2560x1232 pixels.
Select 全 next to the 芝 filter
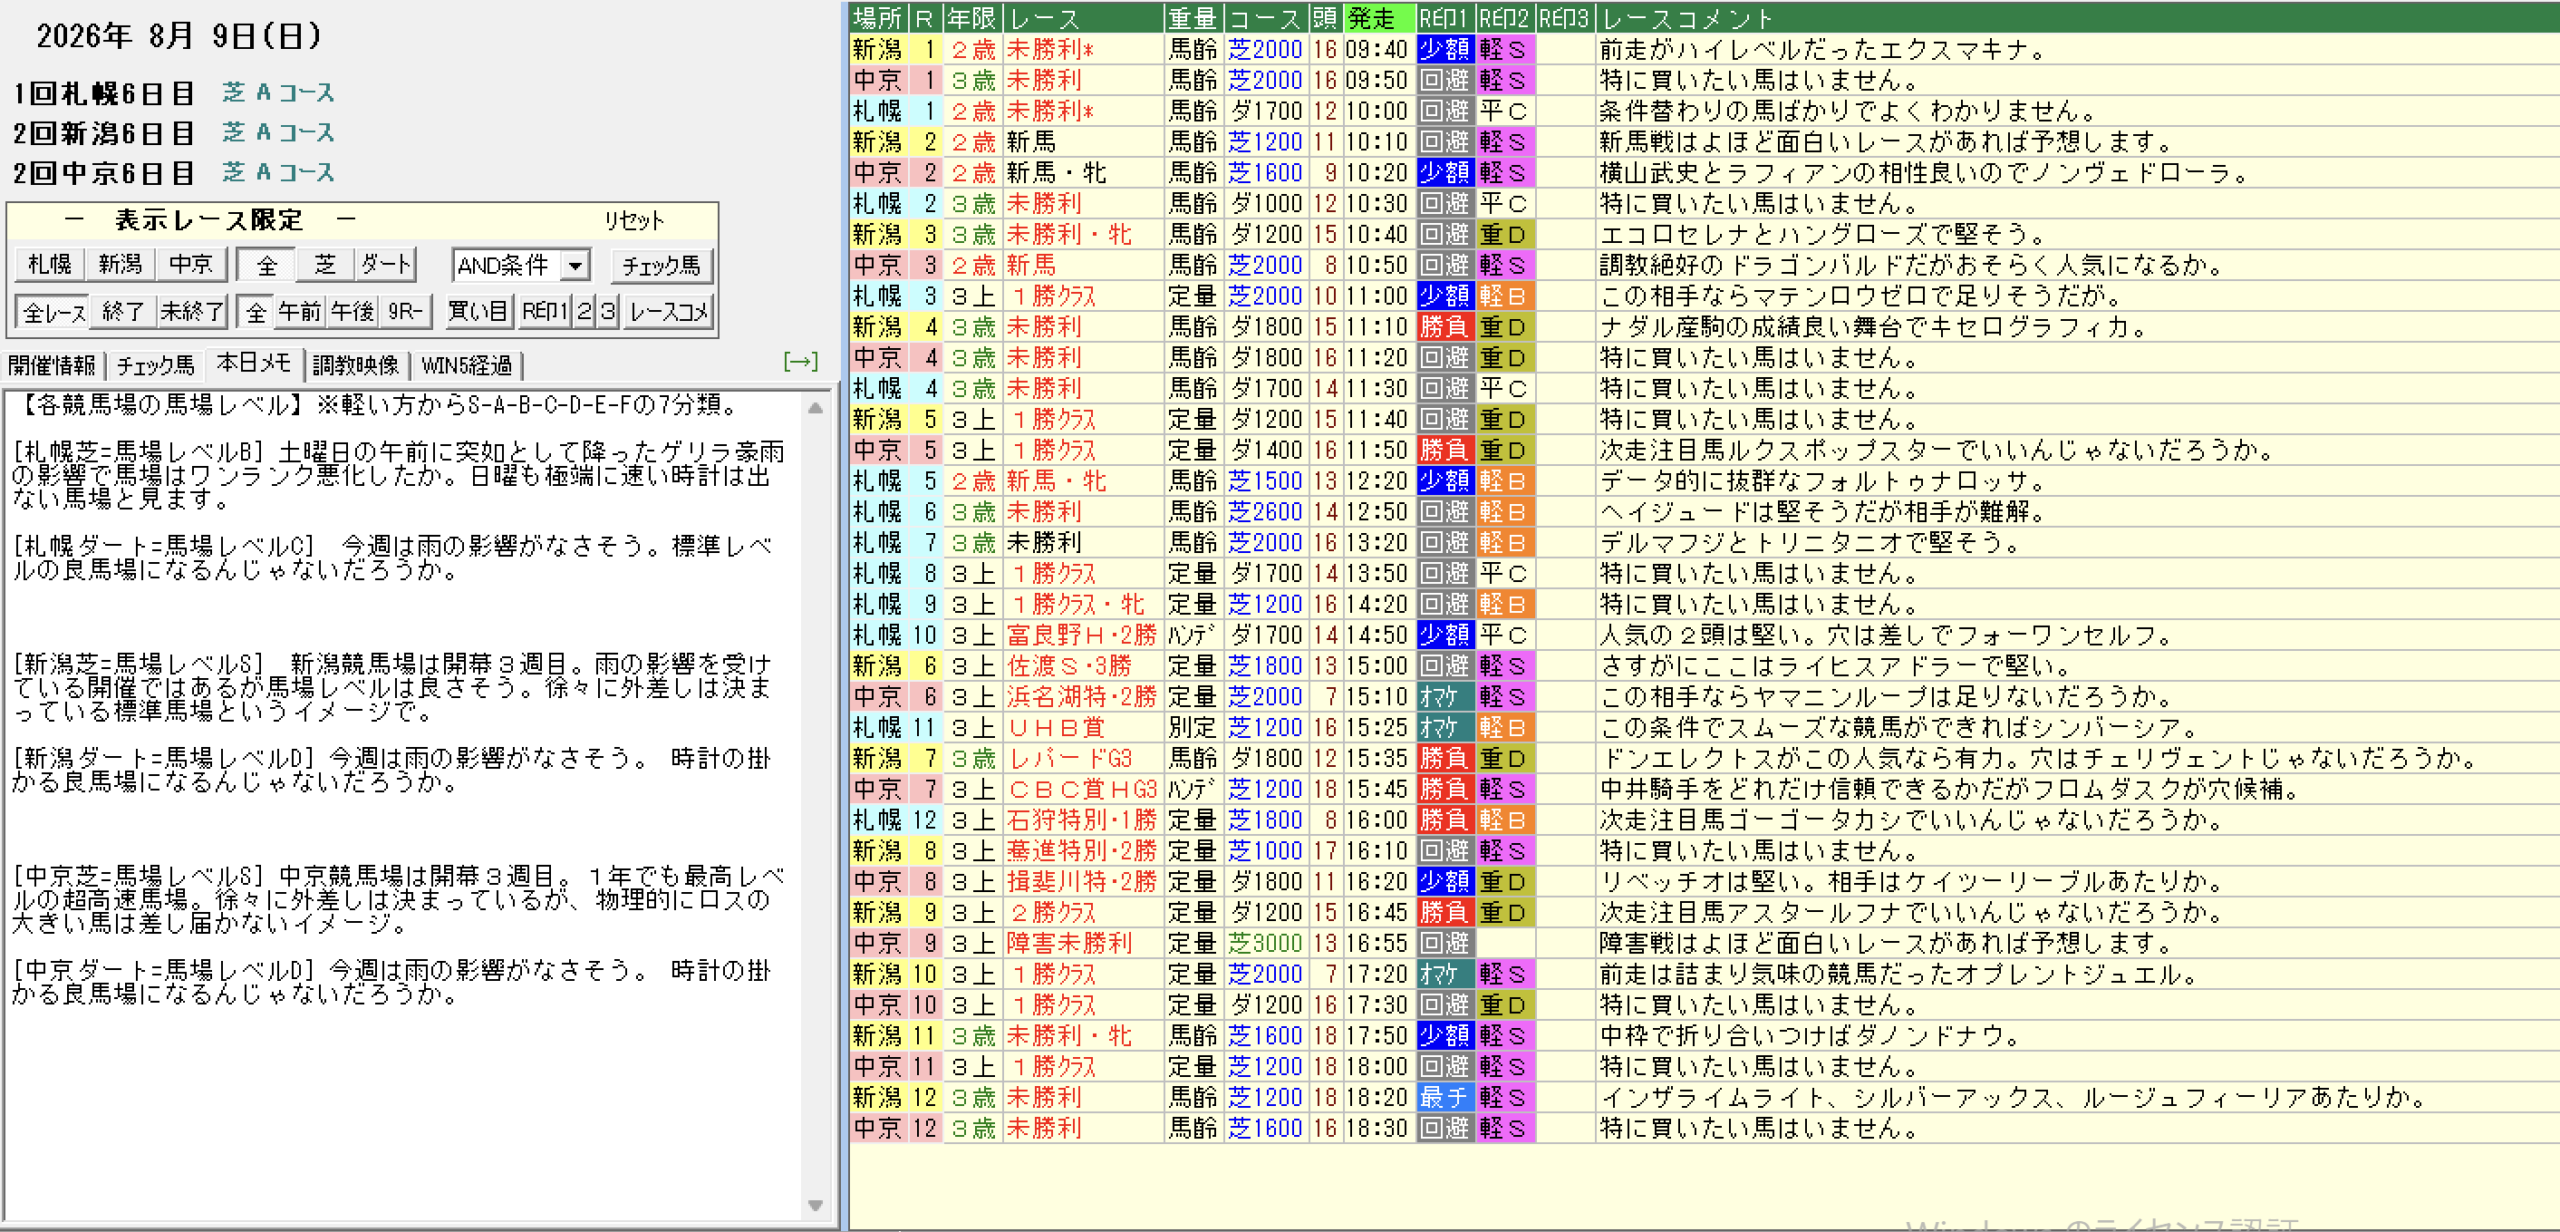coord(266,265)
